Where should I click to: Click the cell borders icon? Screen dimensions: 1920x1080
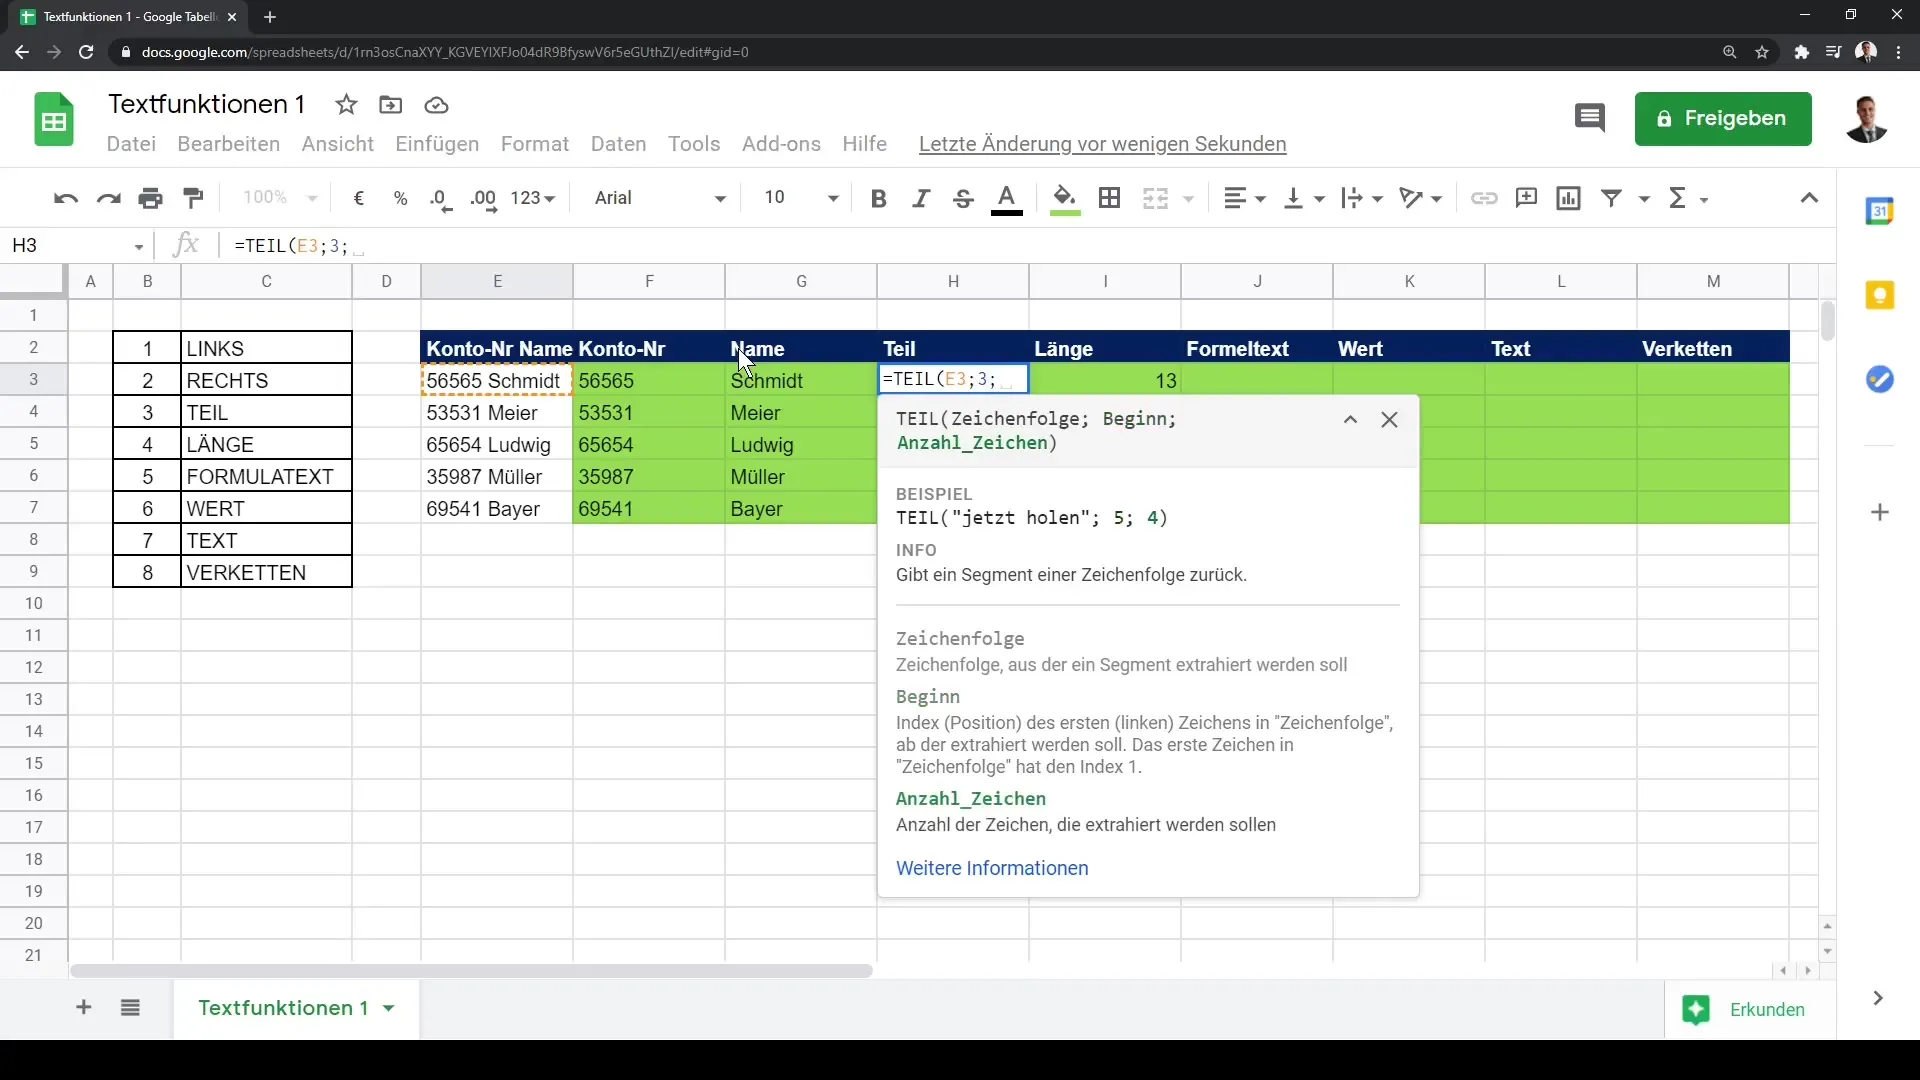[1109, 198]
